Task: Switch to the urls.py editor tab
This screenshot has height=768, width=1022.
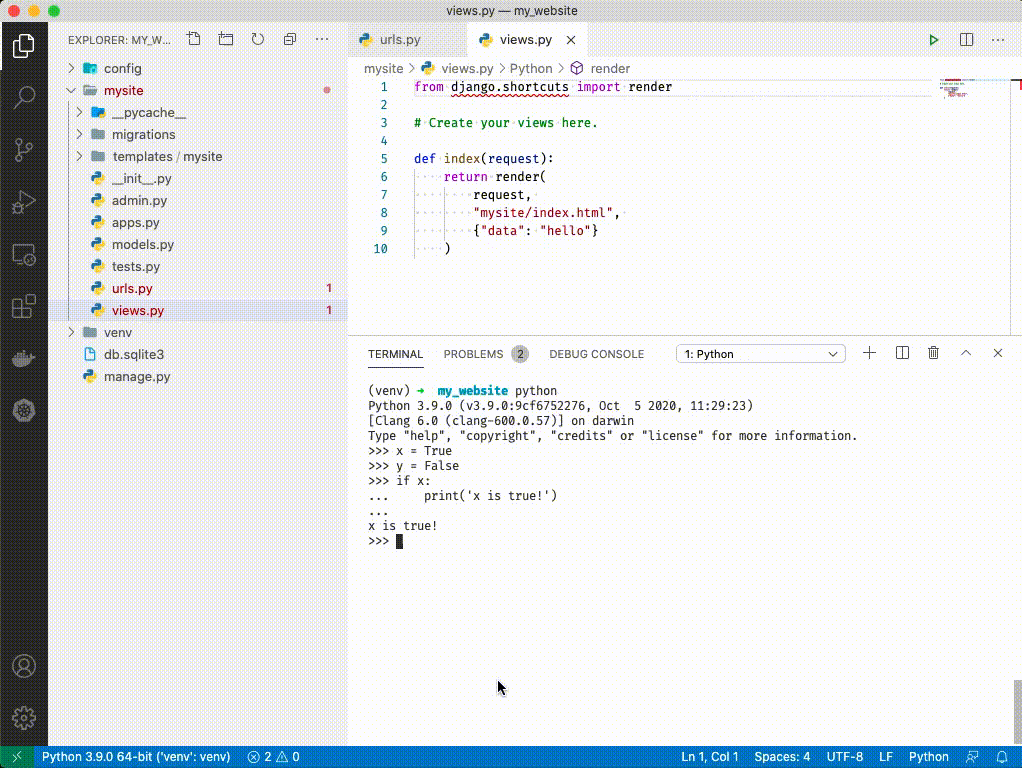Action: coord(399,40)
